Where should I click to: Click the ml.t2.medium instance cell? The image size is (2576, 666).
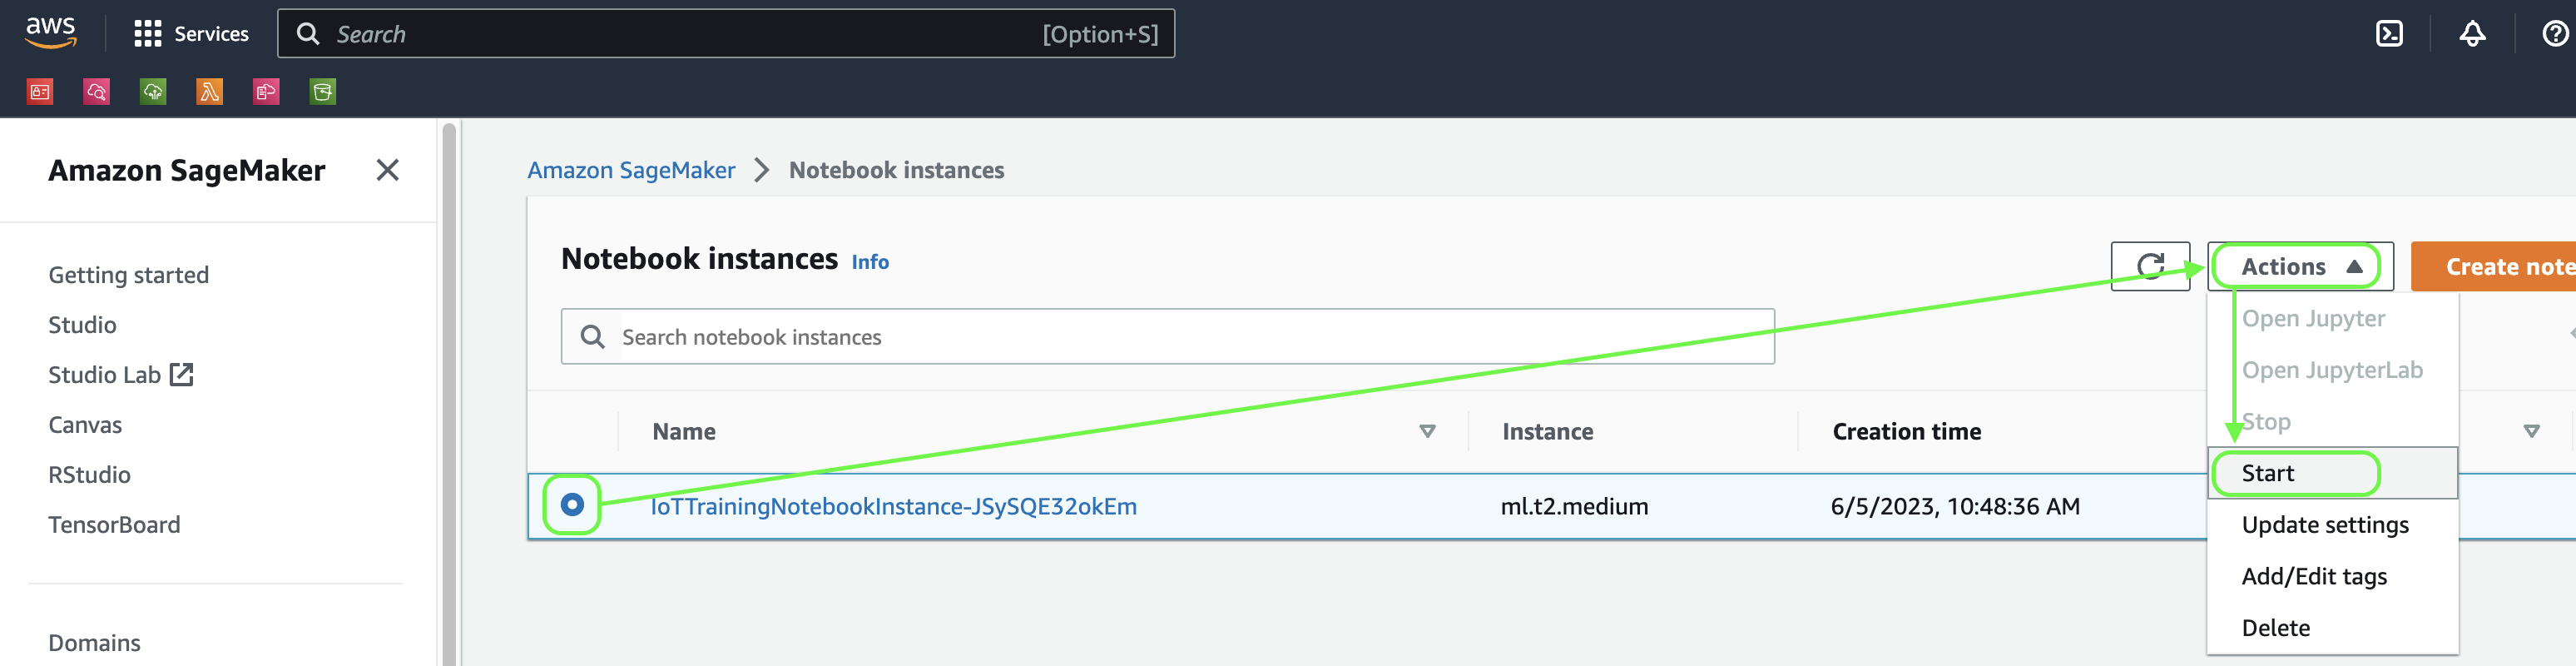pos(1574,506)
